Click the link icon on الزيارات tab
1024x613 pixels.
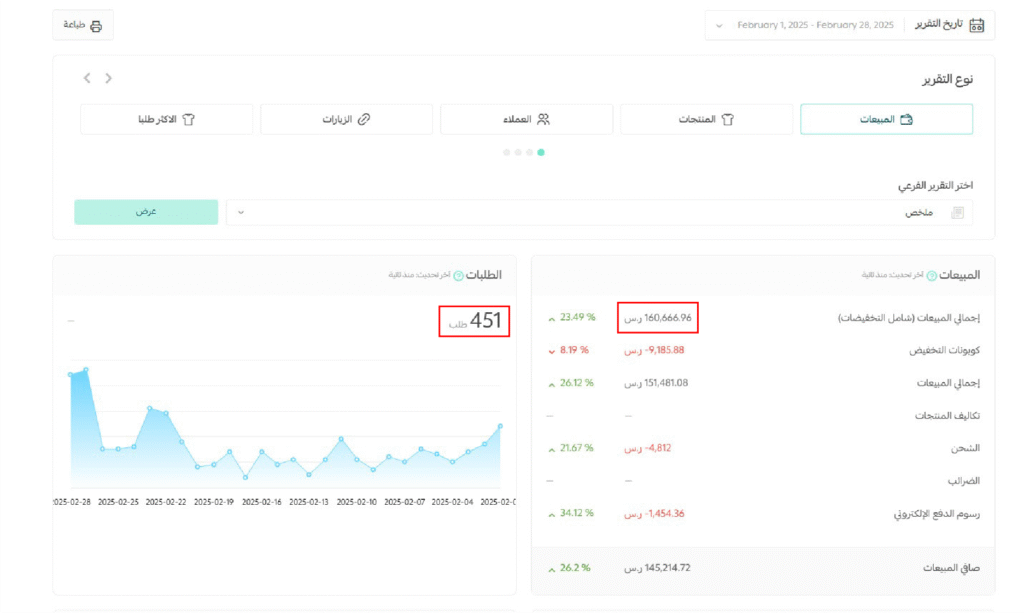[364, 120]
